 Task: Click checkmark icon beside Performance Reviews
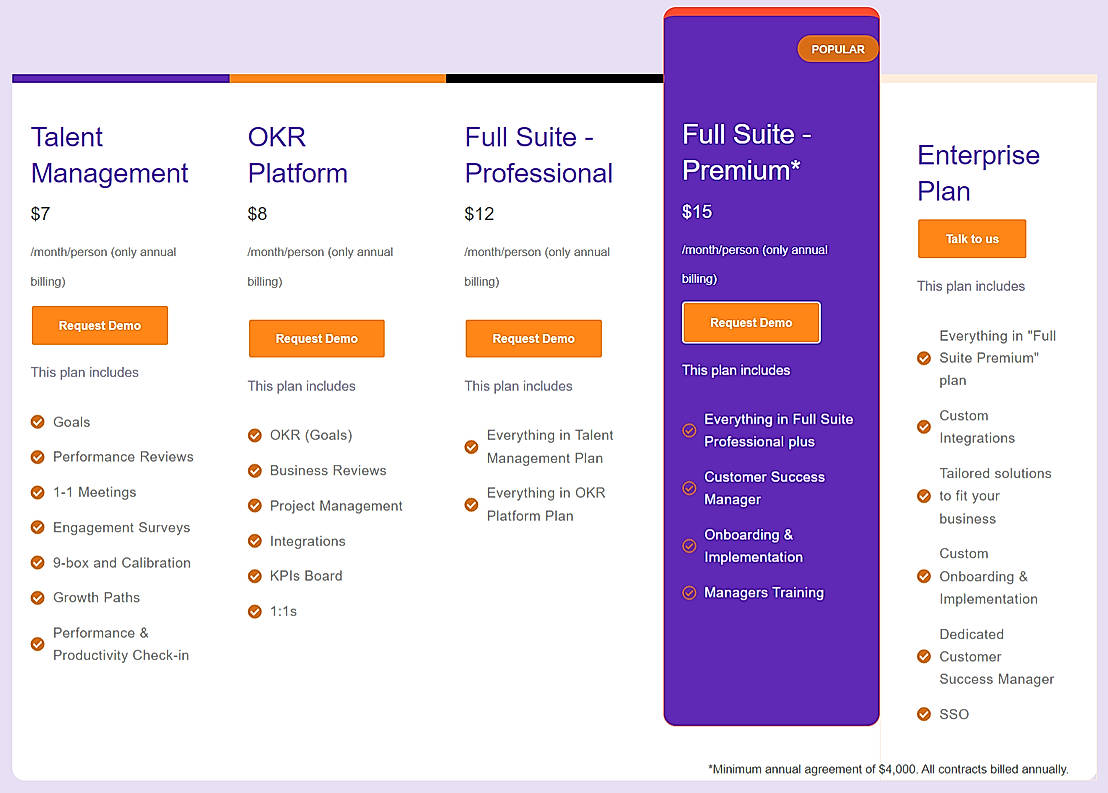tap(37, 457)
